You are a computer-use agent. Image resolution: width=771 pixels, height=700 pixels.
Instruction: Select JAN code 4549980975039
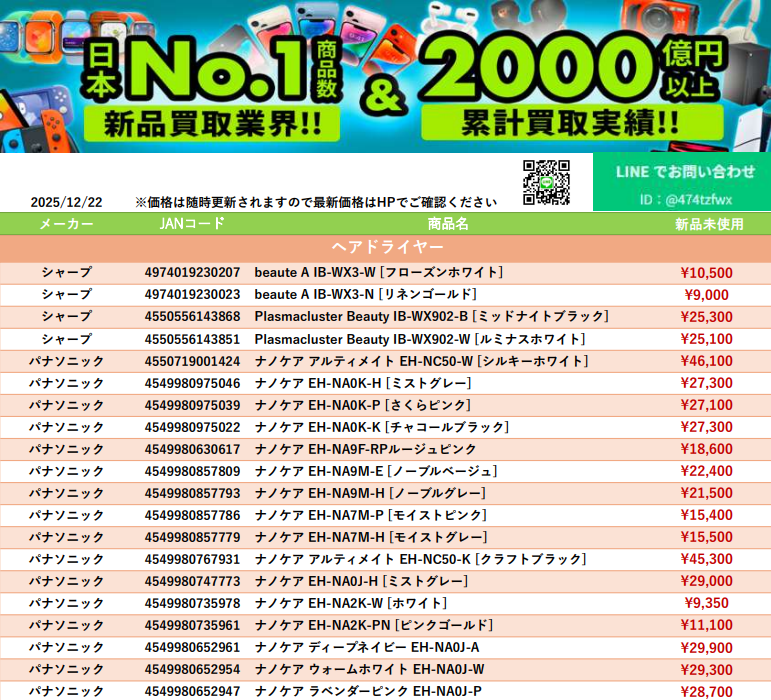[x=192, y=405]
